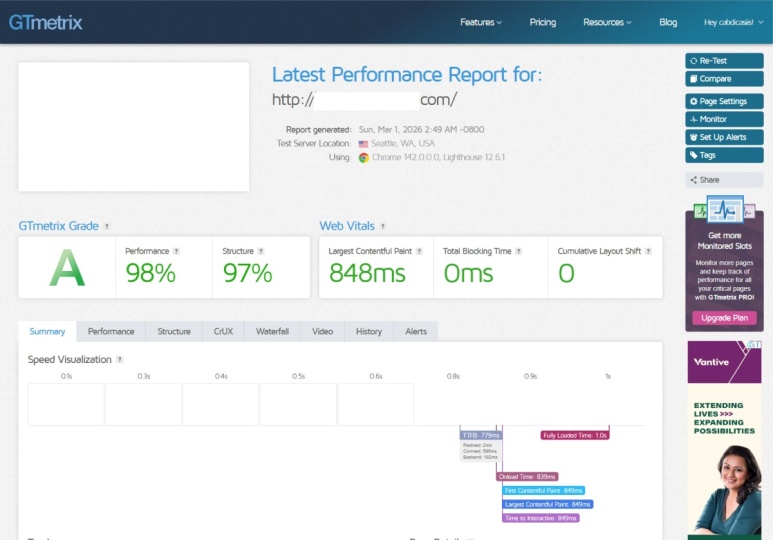
Task: Click the Monitor button
Action: point(724,119)
